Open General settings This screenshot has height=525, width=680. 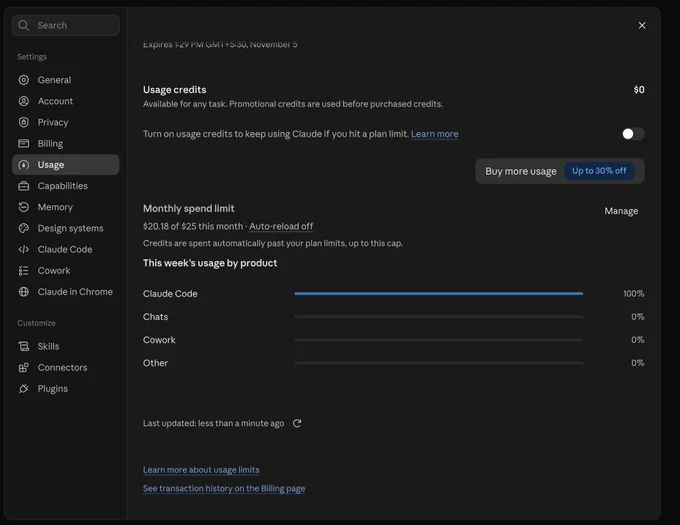(x=65, y=80)
